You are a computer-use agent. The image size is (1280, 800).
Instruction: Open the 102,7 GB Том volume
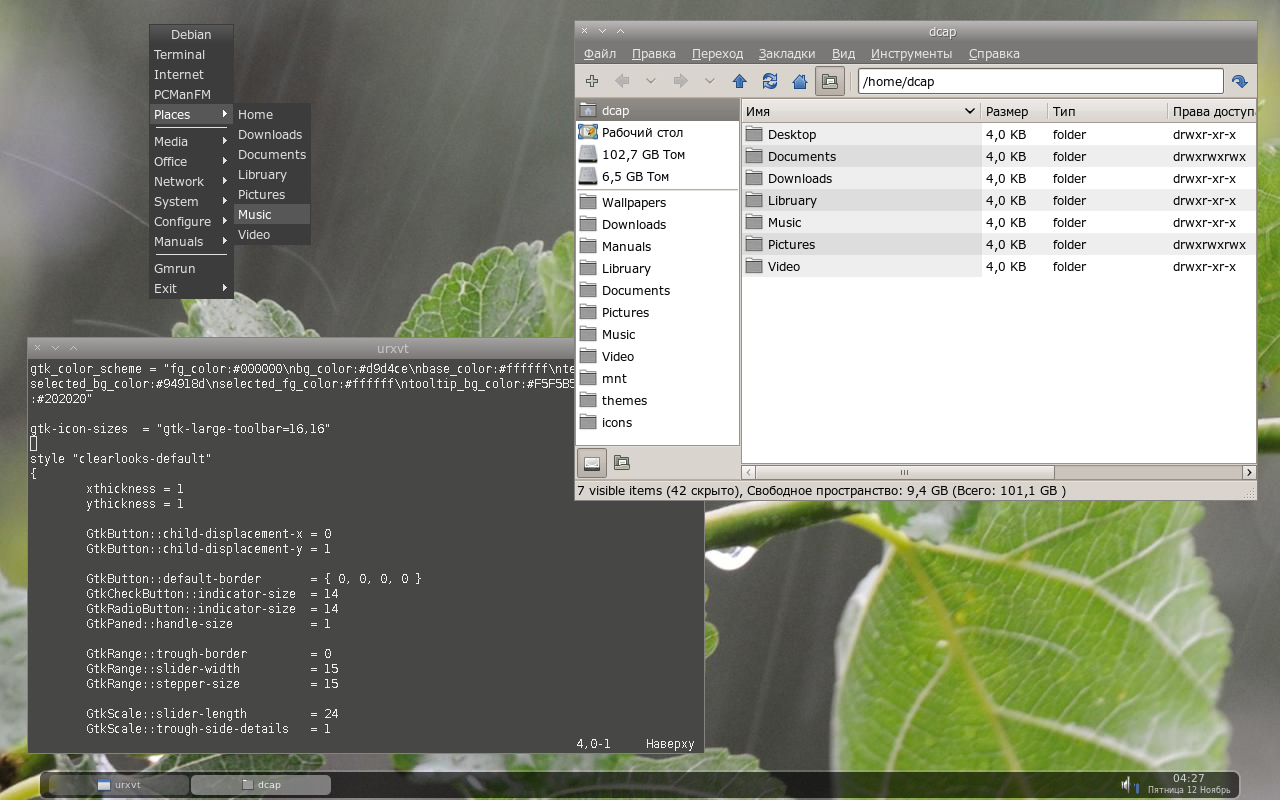pos(658,154)
